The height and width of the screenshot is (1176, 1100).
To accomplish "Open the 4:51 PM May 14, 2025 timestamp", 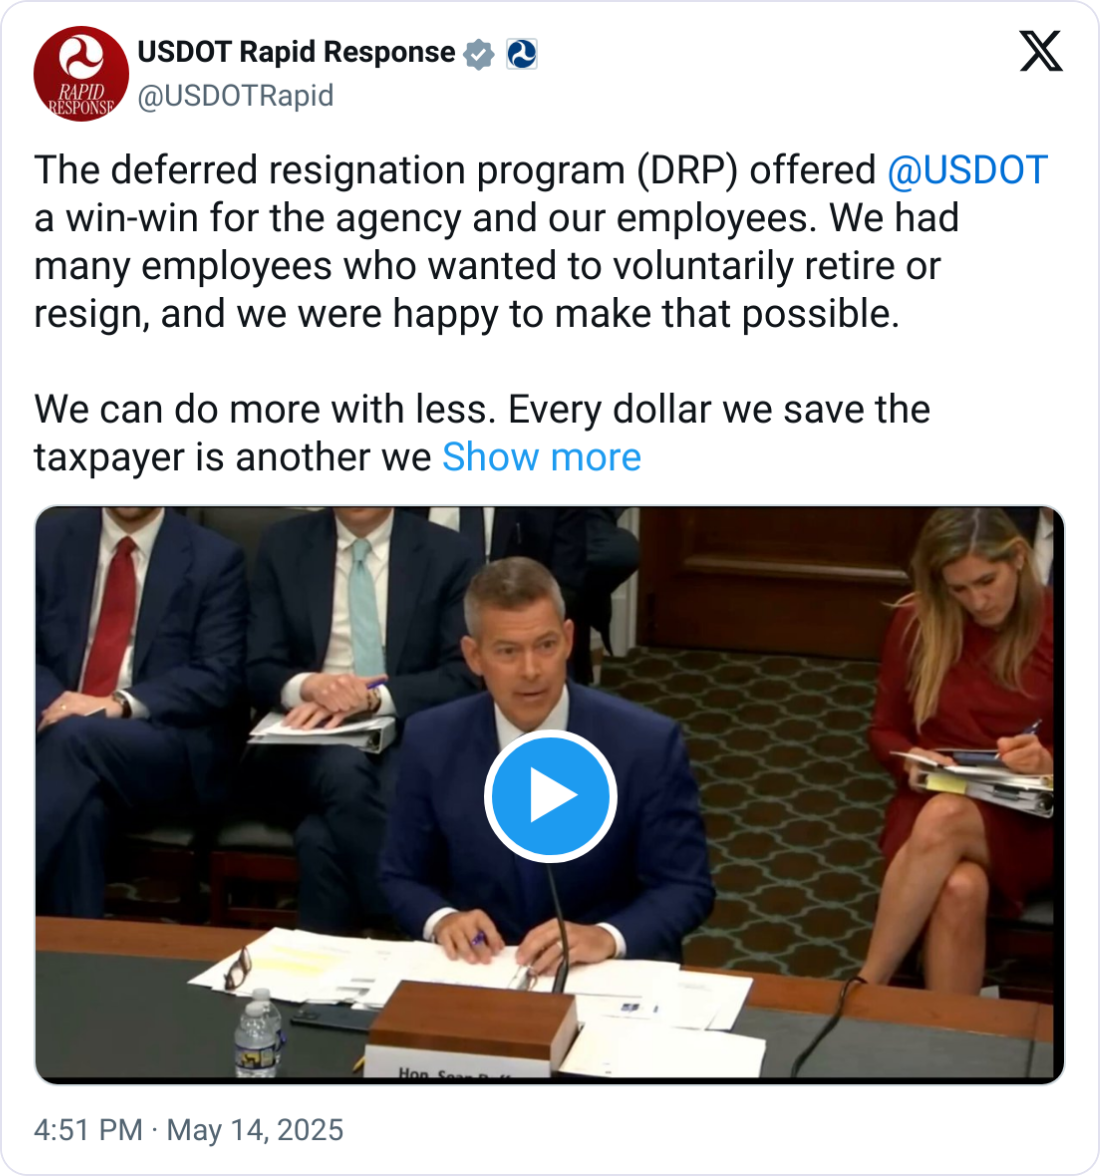I will click(189, 1130).
